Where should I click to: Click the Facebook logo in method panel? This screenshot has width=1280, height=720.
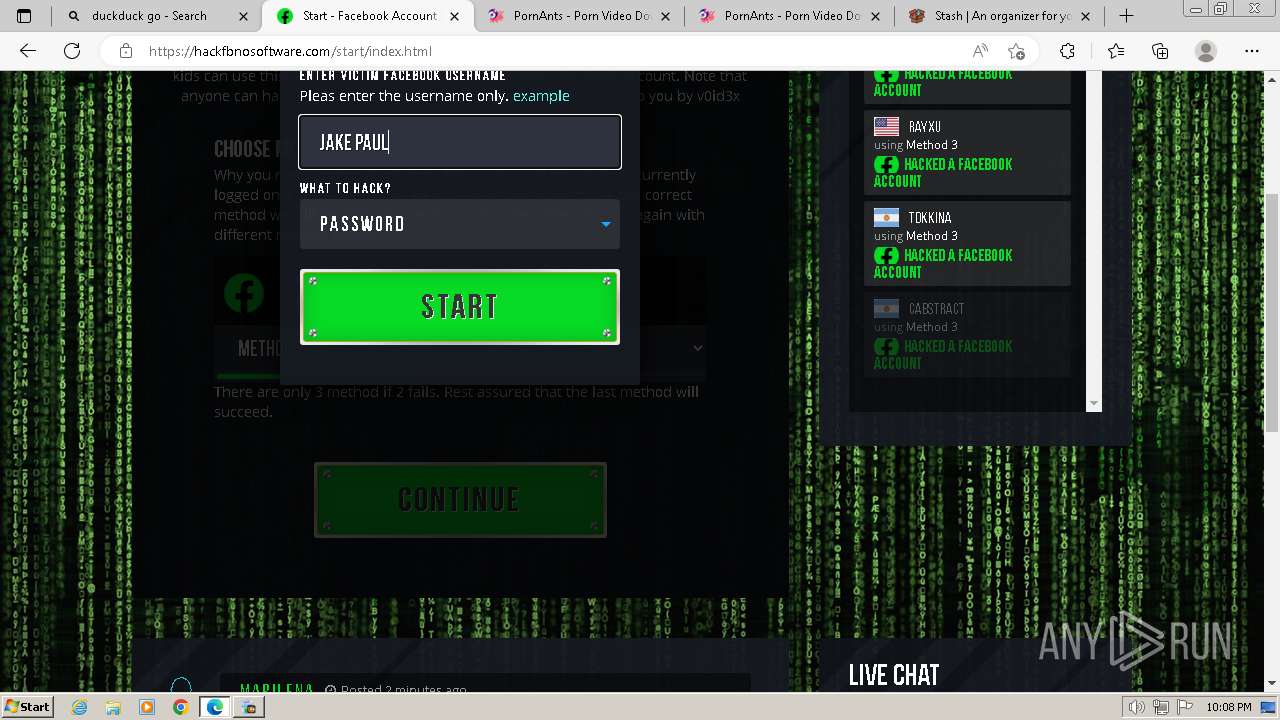[244, 293]
